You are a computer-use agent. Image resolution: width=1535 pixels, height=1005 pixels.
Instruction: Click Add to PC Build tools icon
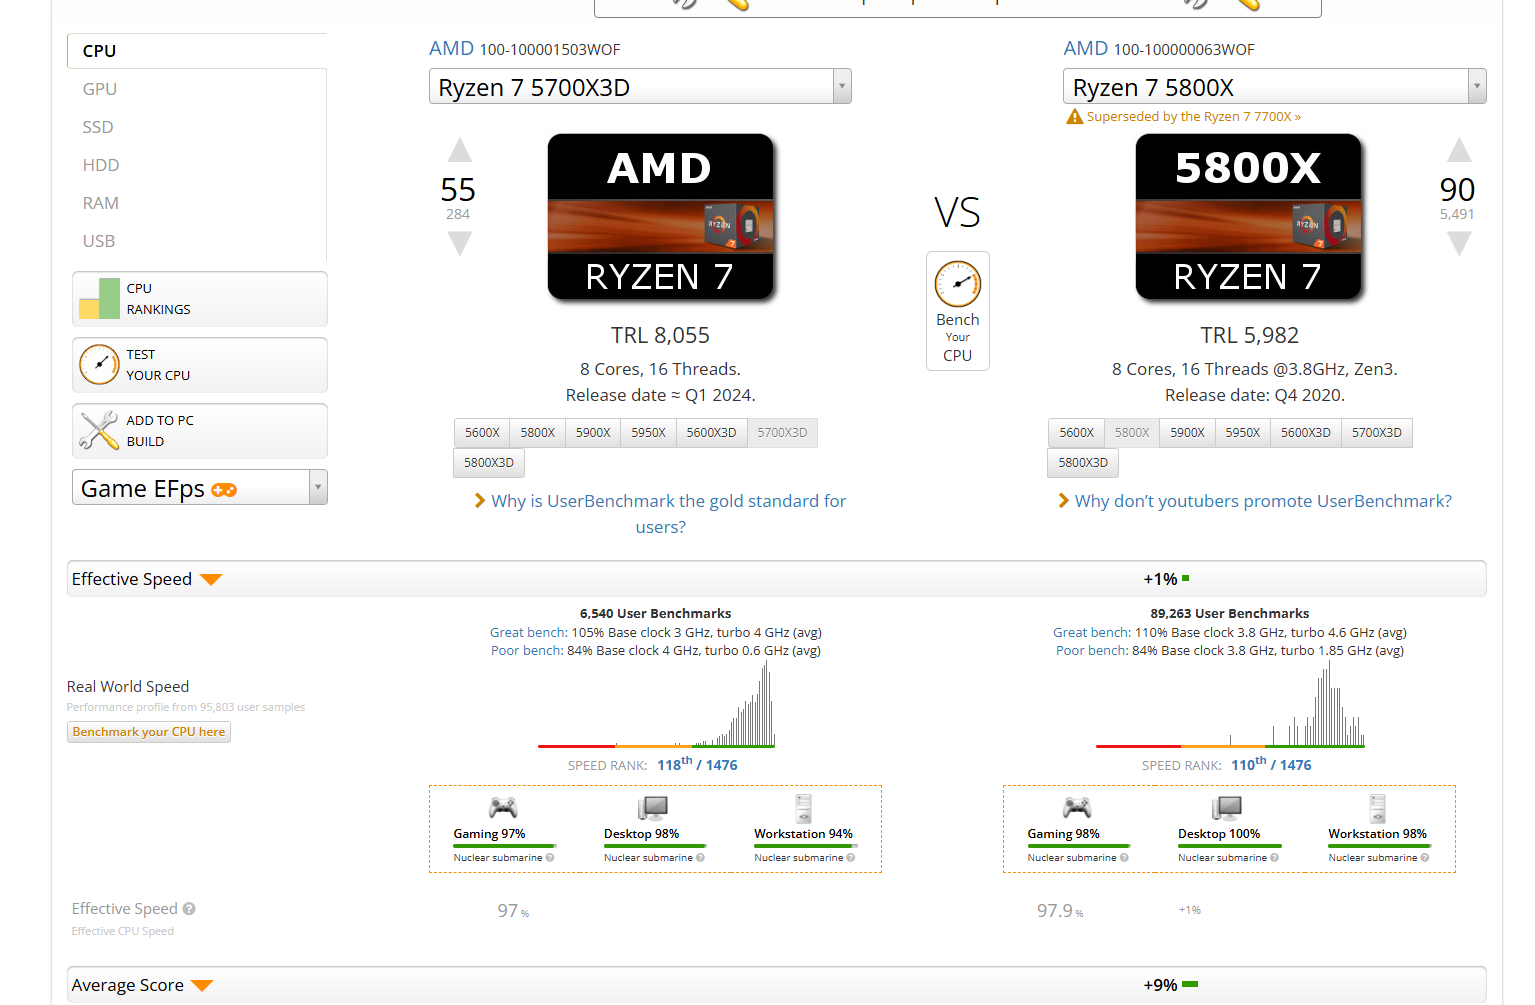pyautogui.click(x=99, y=431)
